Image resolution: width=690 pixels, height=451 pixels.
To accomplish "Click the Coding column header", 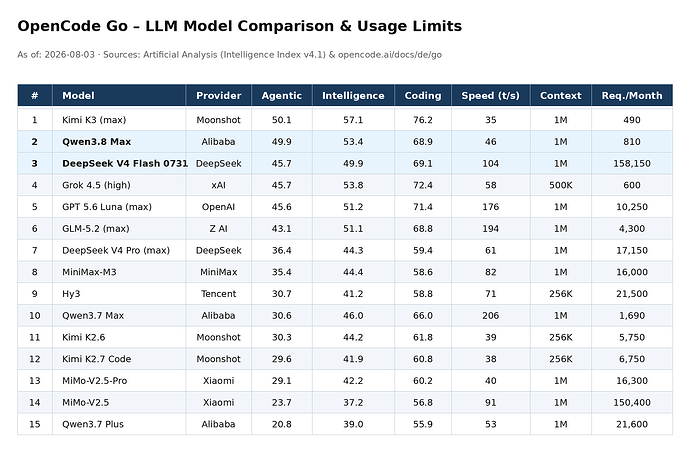I will [422, 95].
